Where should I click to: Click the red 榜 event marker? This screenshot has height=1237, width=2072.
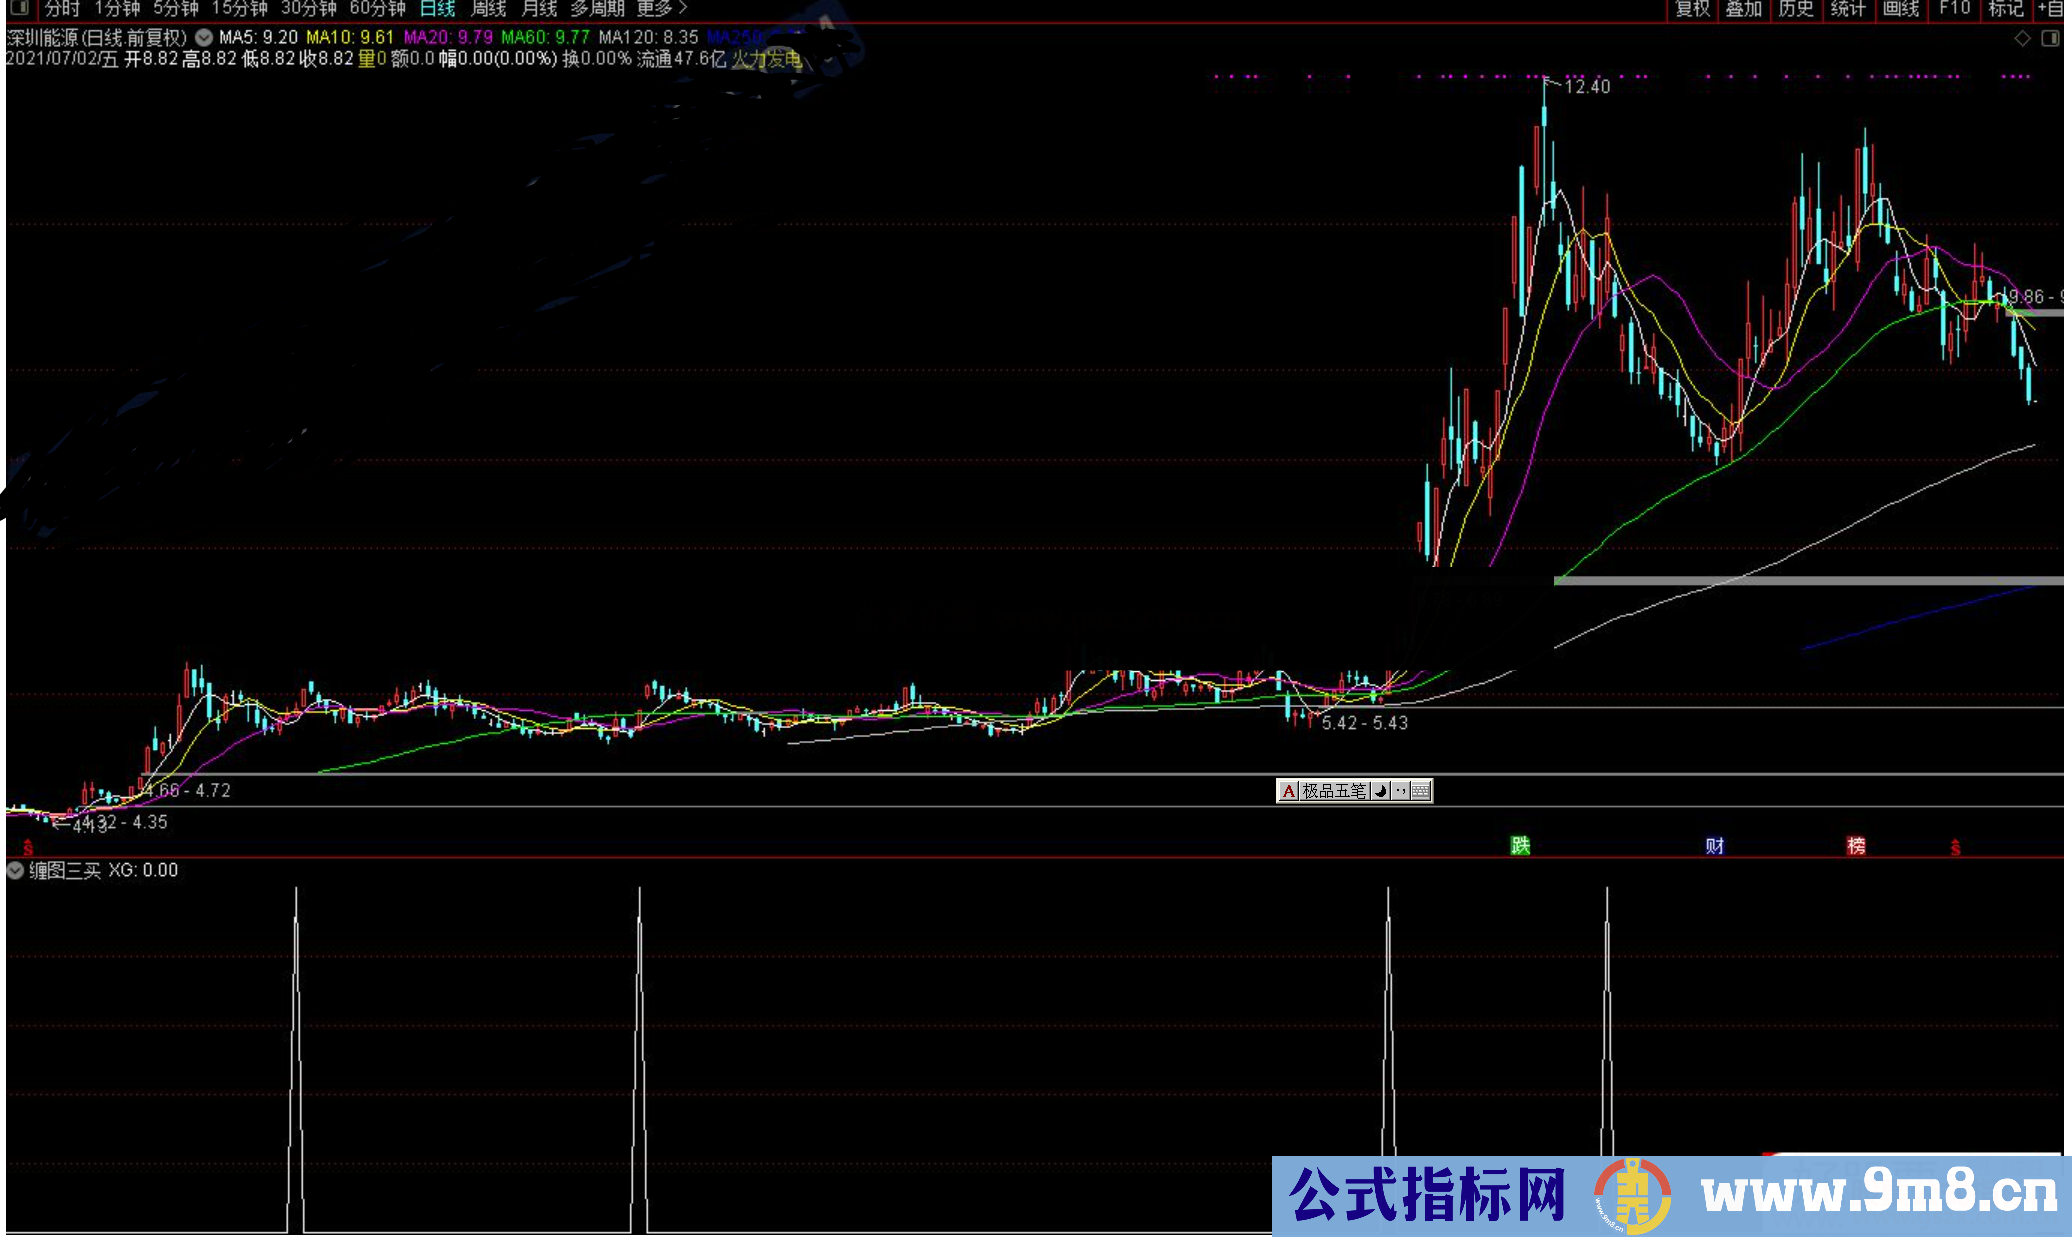tap(1856, 846)
